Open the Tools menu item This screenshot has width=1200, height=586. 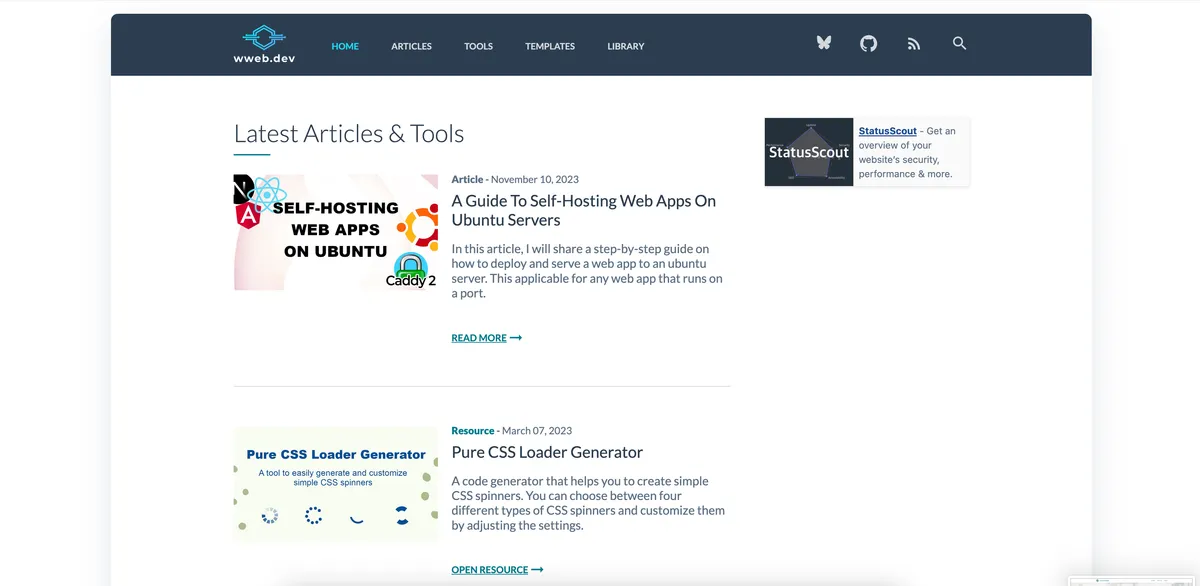pyautogui.click(x=478, y=46)
